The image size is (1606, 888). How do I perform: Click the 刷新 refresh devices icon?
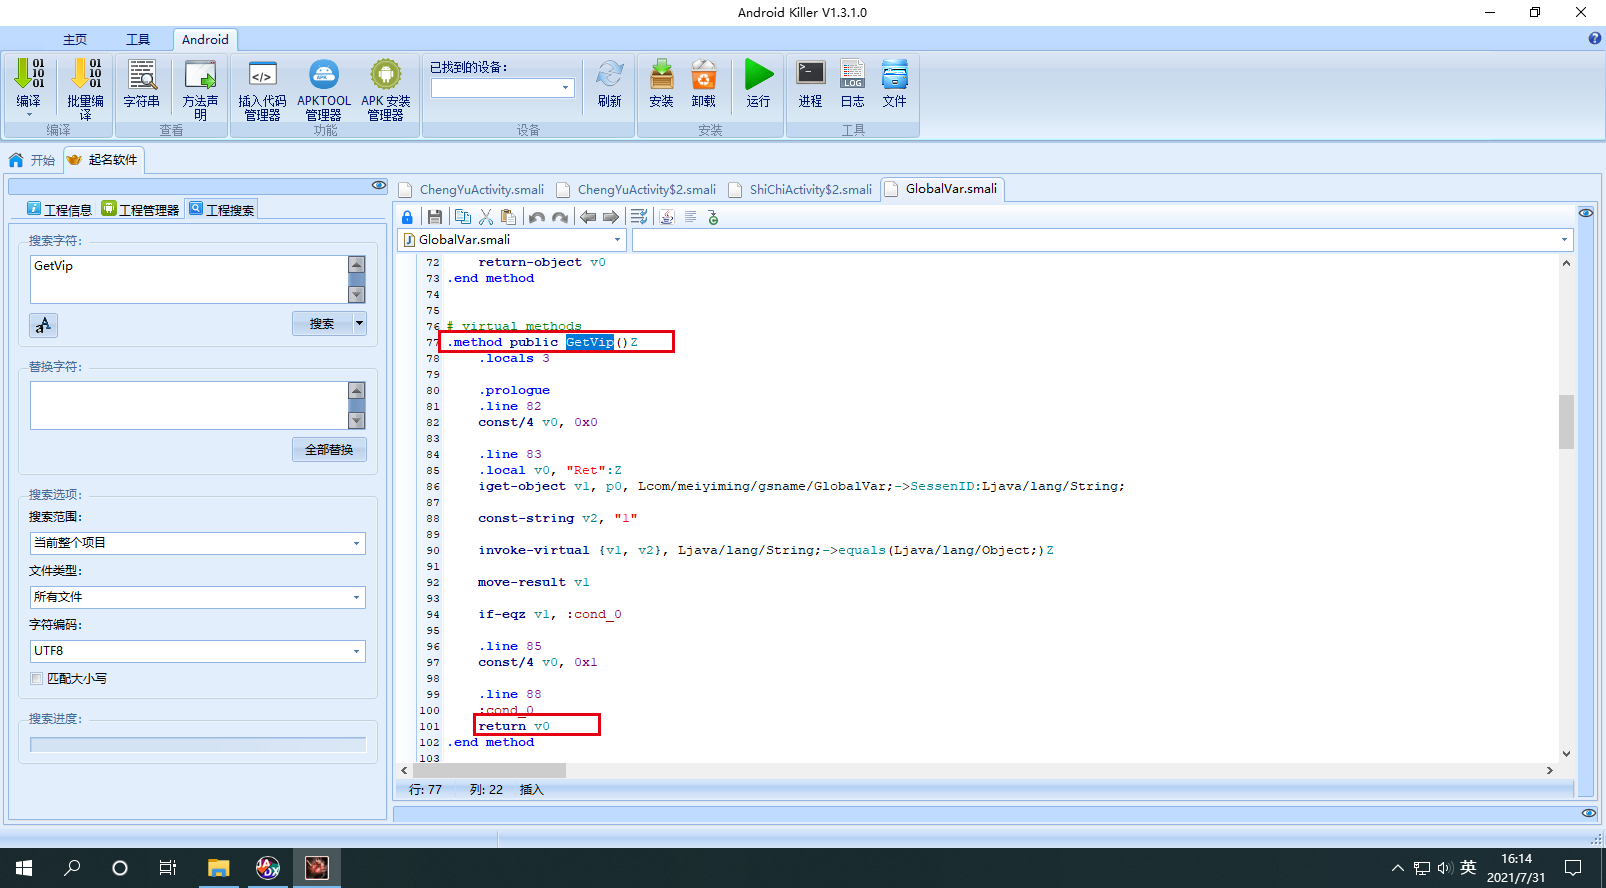(x=610, y=74)
